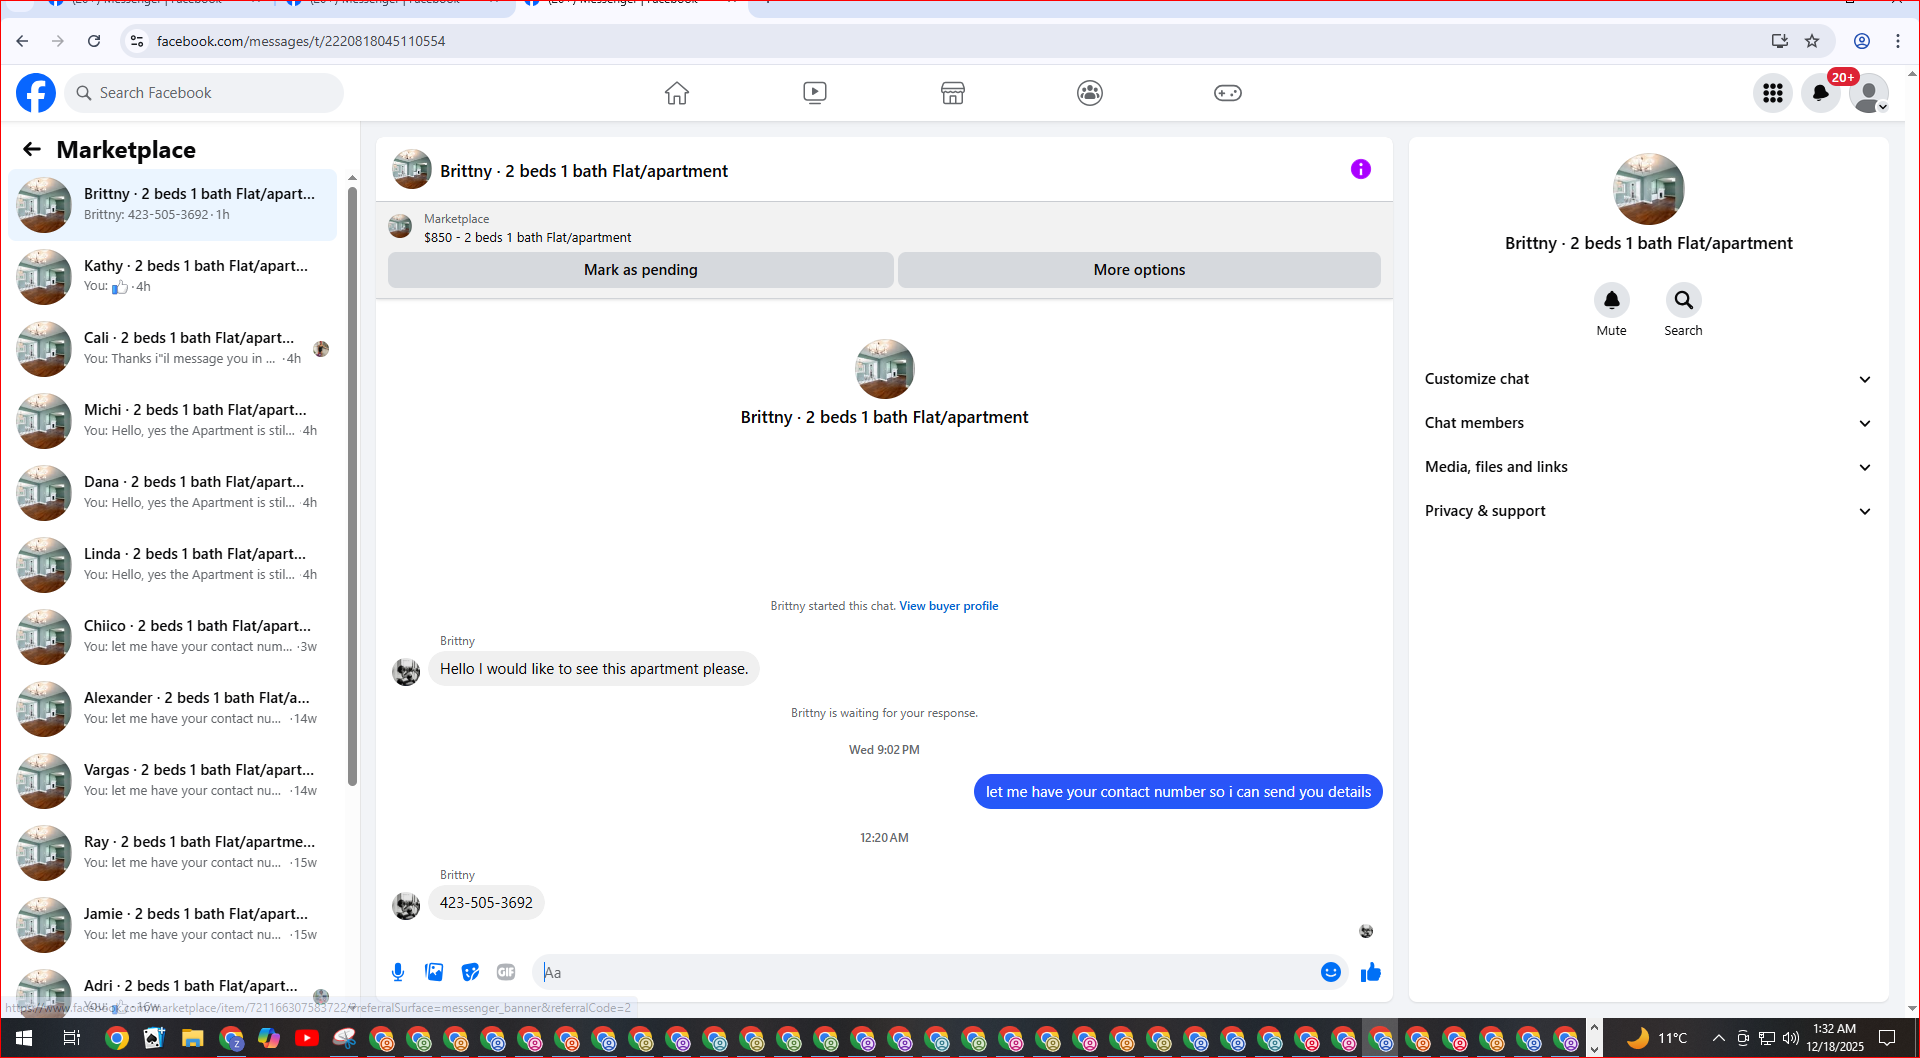
Task: Open Michi conversation in list
Action: click(x=173, y=421)
